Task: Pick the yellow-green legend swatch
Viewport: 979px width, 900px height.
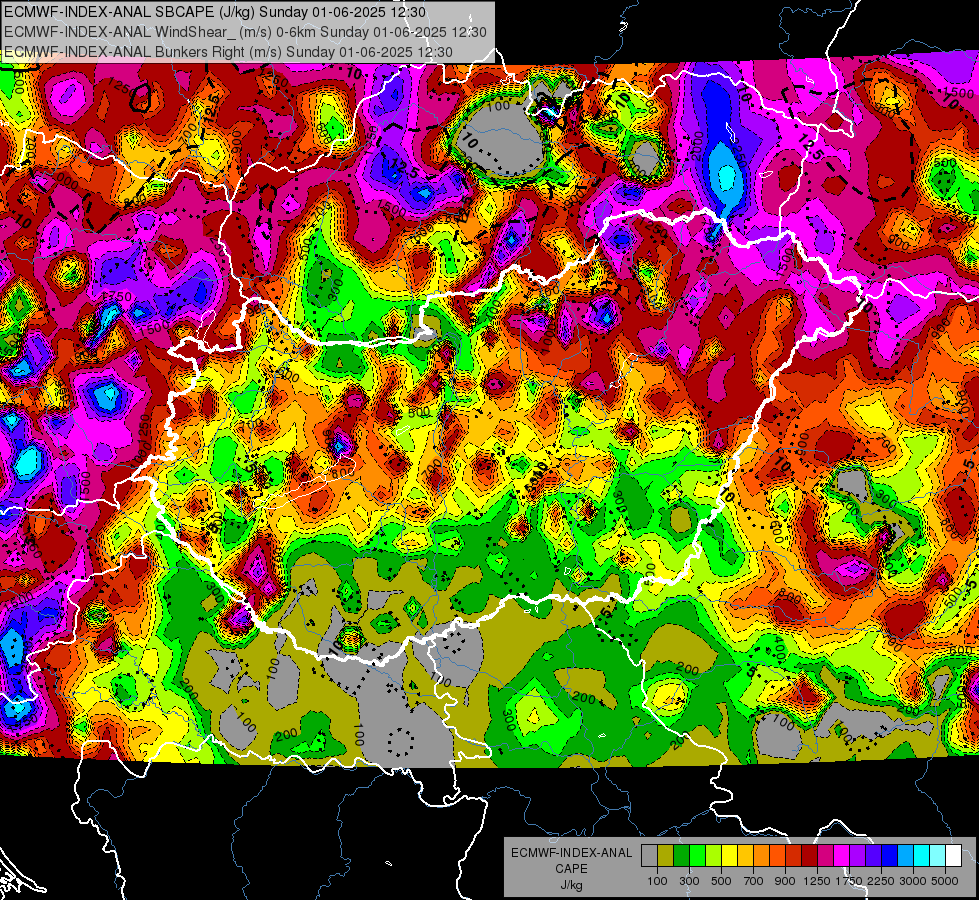Action: point(714,856)
